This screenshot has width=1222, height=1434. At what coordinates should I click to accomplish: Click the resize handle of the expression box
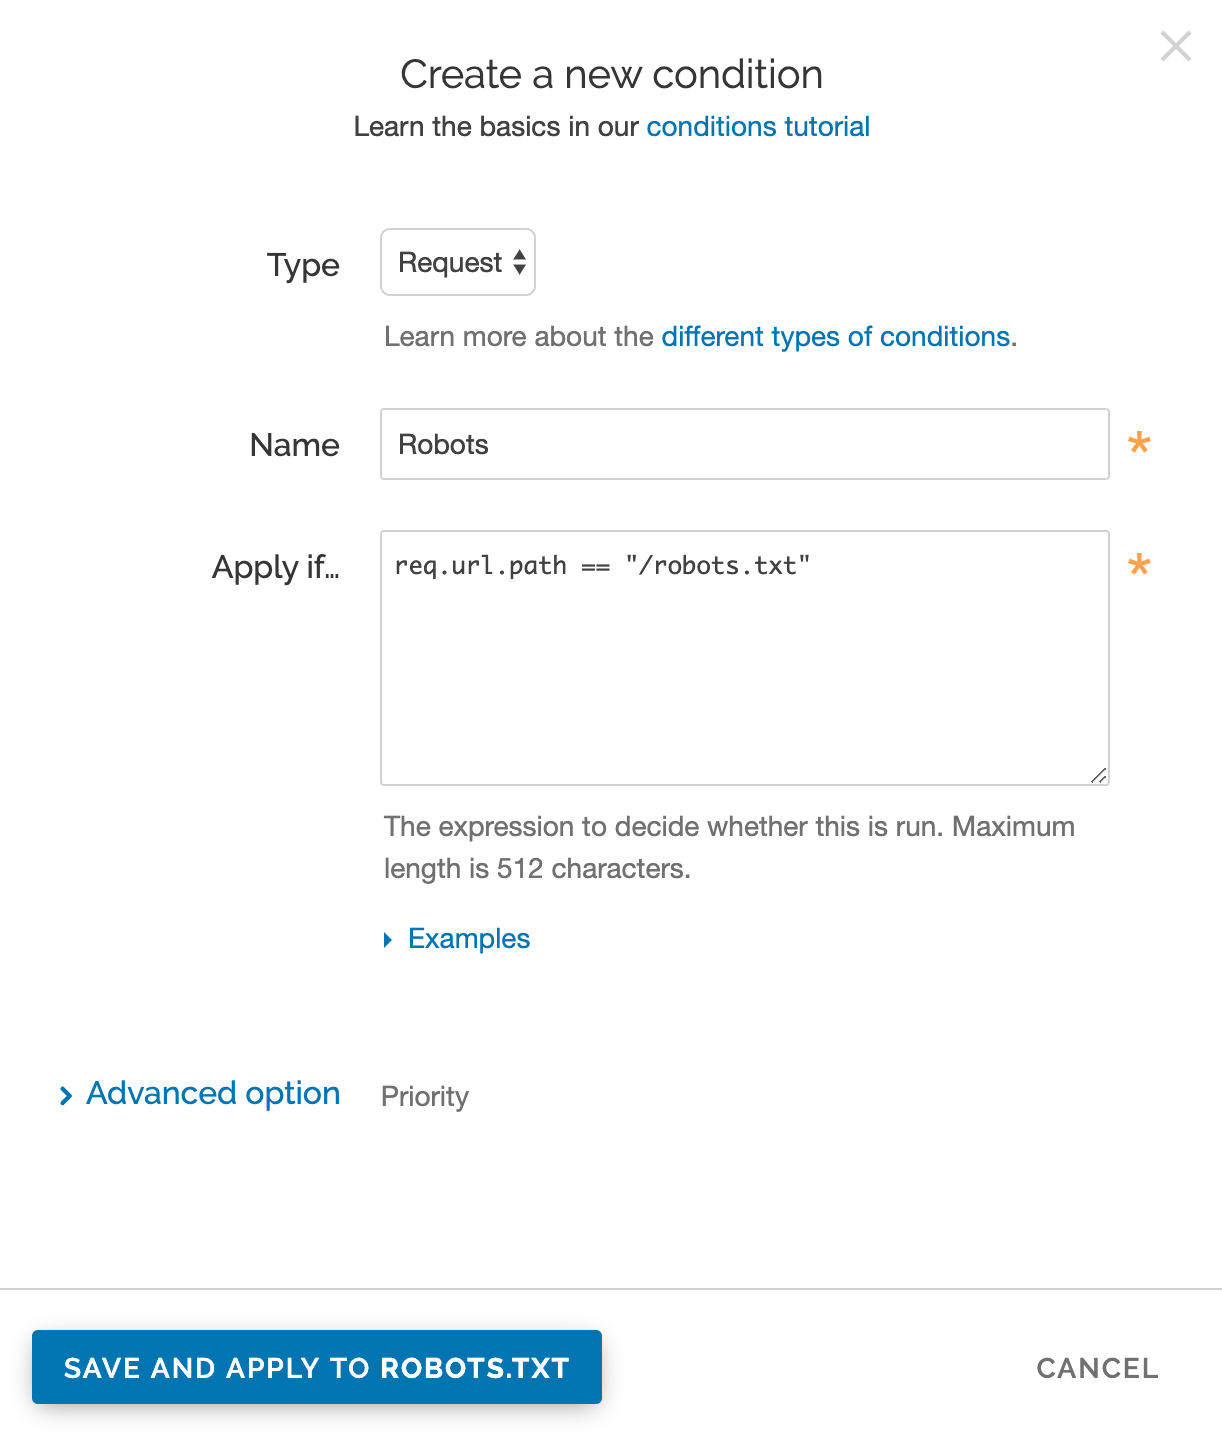click(x=1100, y=775)
